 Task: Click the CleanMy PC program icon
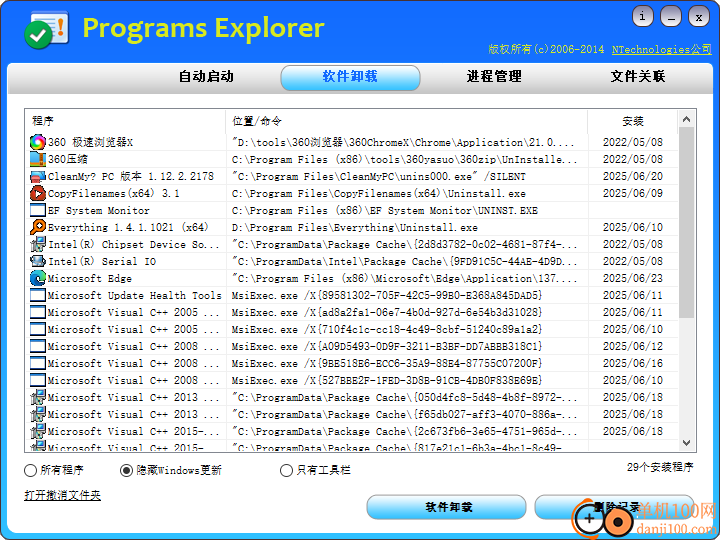point(38,176)
